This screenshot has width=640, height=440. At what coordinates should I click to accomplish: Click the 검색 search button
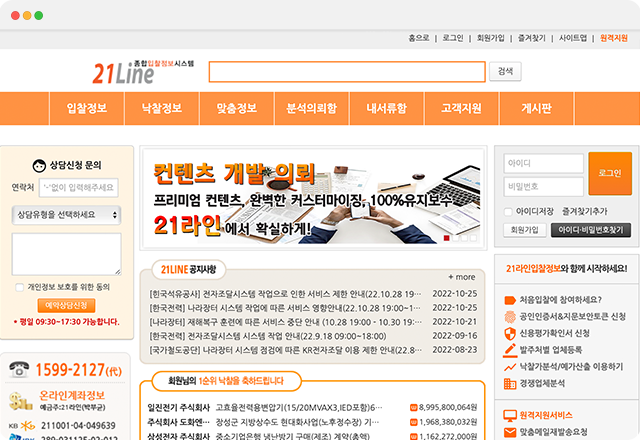tap(505, 71)
